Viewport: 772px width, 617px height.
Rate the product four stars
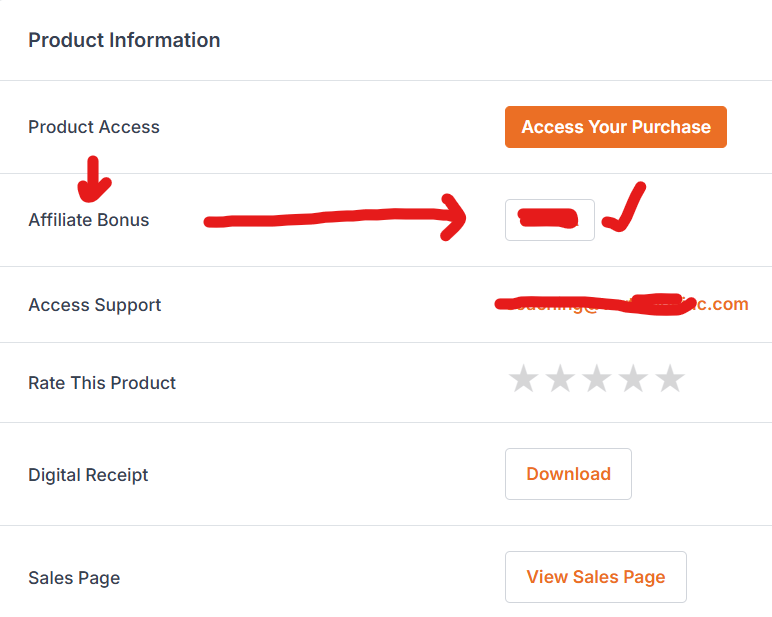[x=633, y=379]
